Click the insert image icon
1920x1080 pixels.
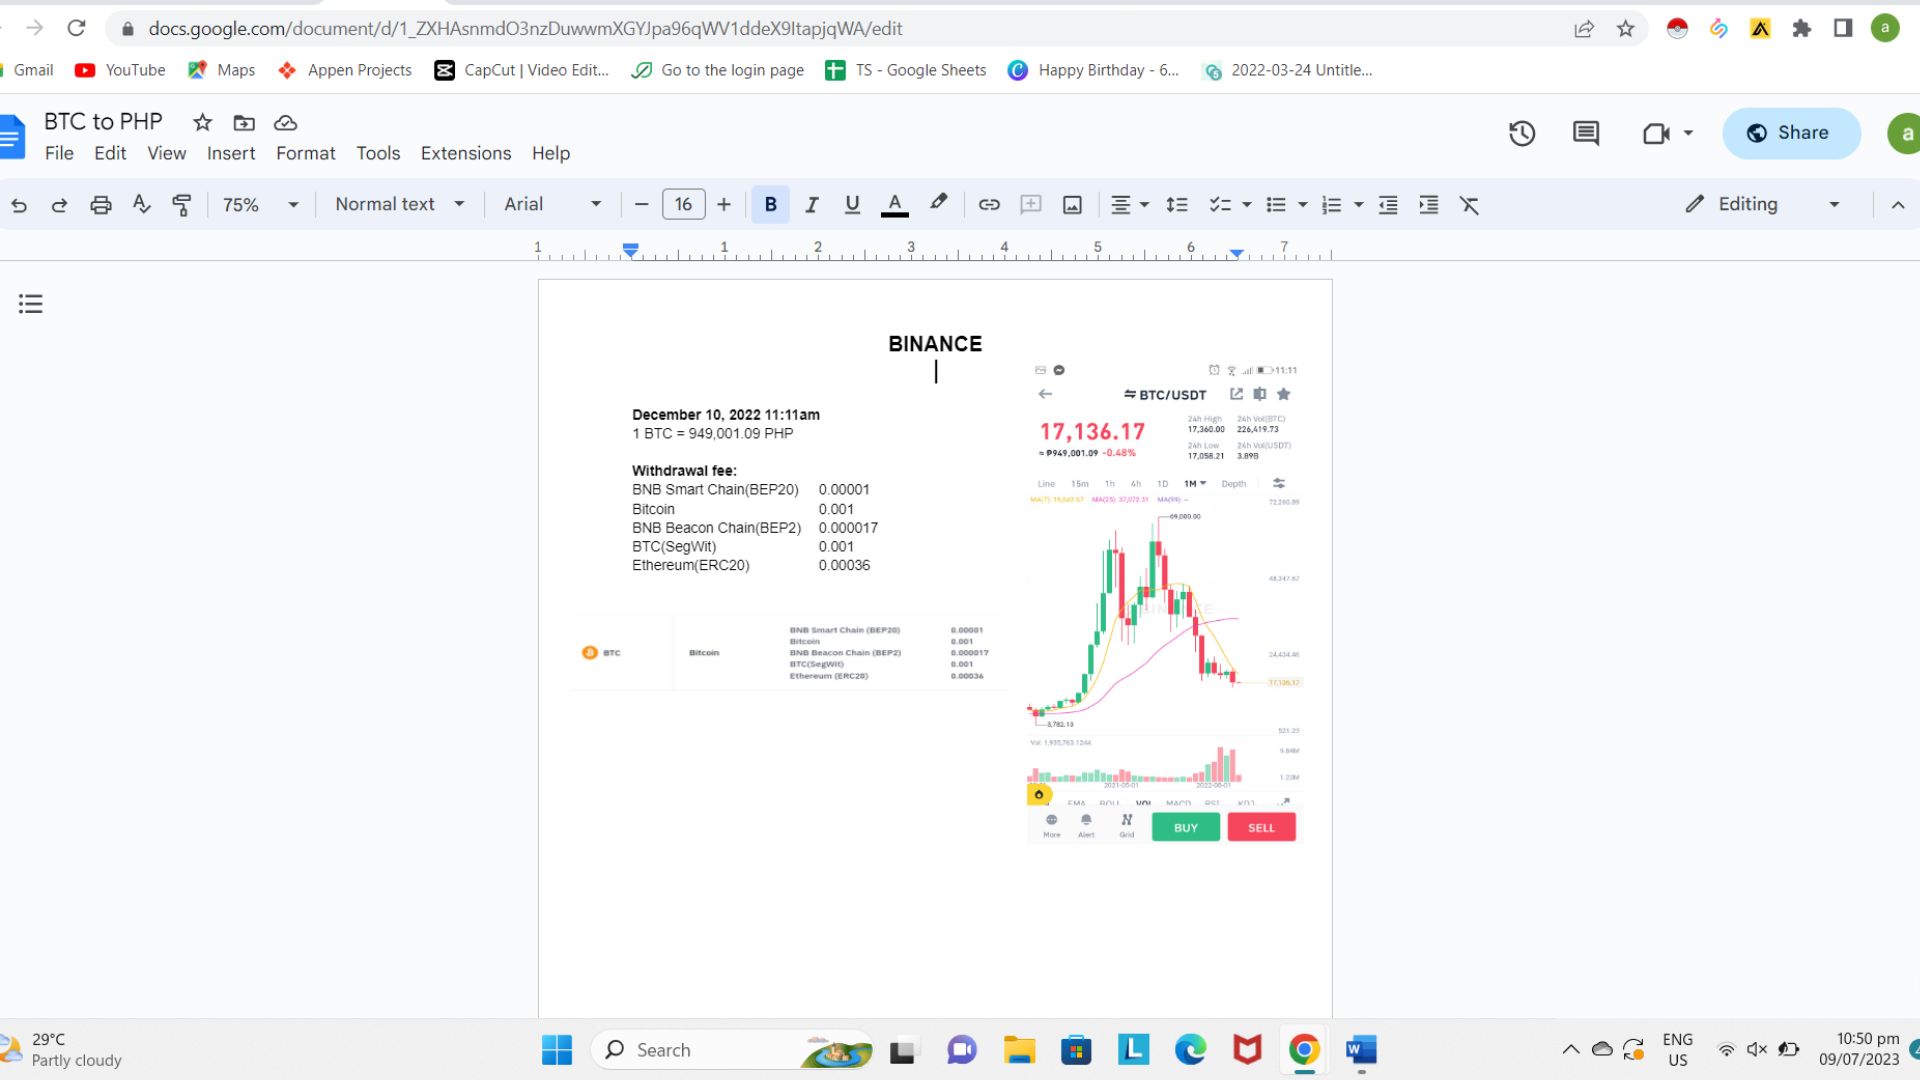(x=1072, y=205)
